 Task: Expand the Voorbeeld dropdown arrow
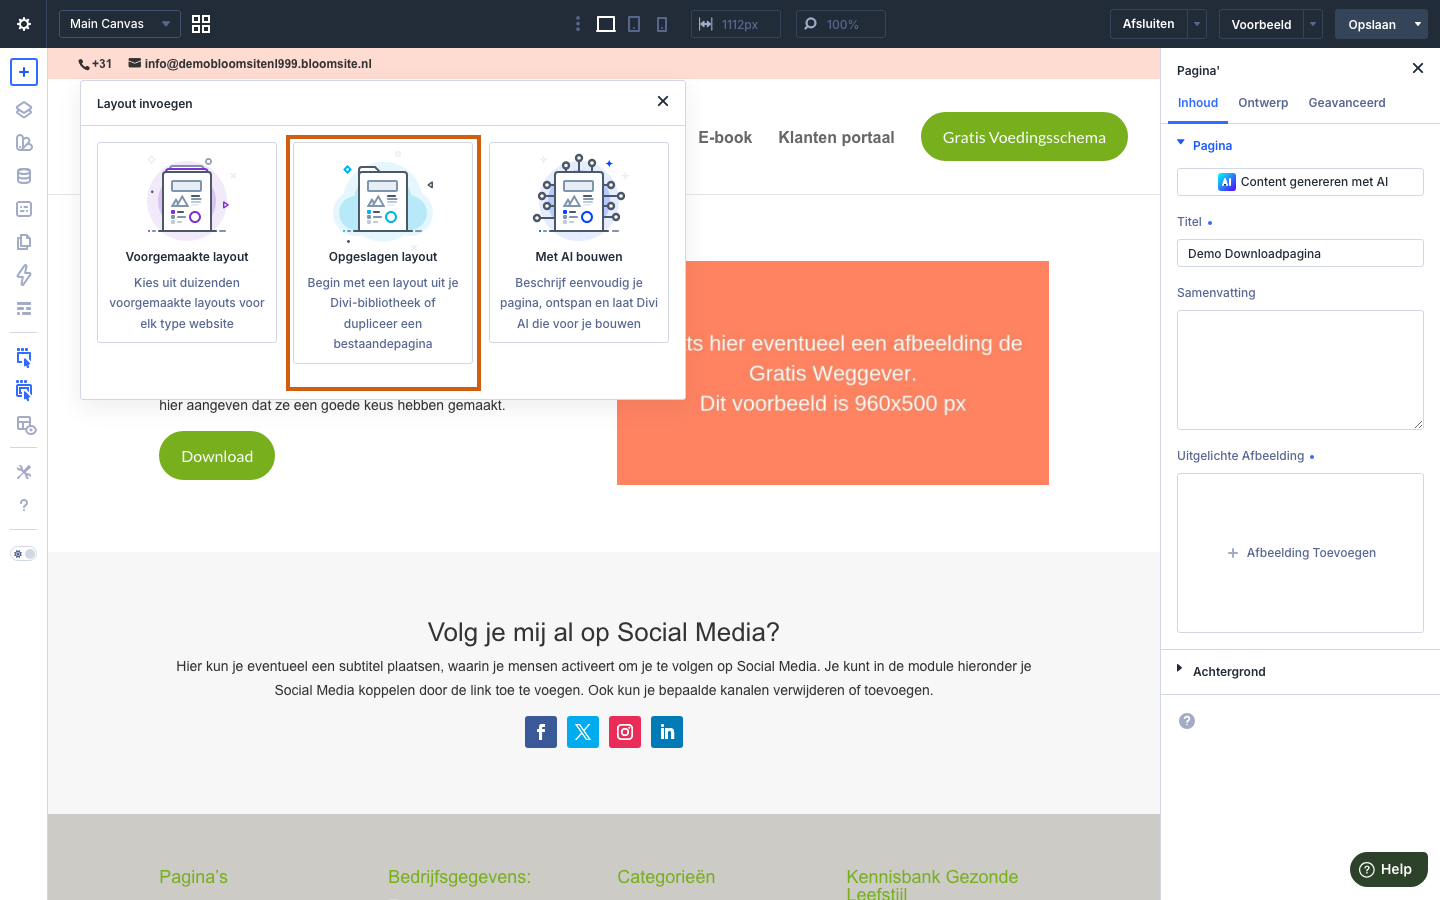[1313, 24]
